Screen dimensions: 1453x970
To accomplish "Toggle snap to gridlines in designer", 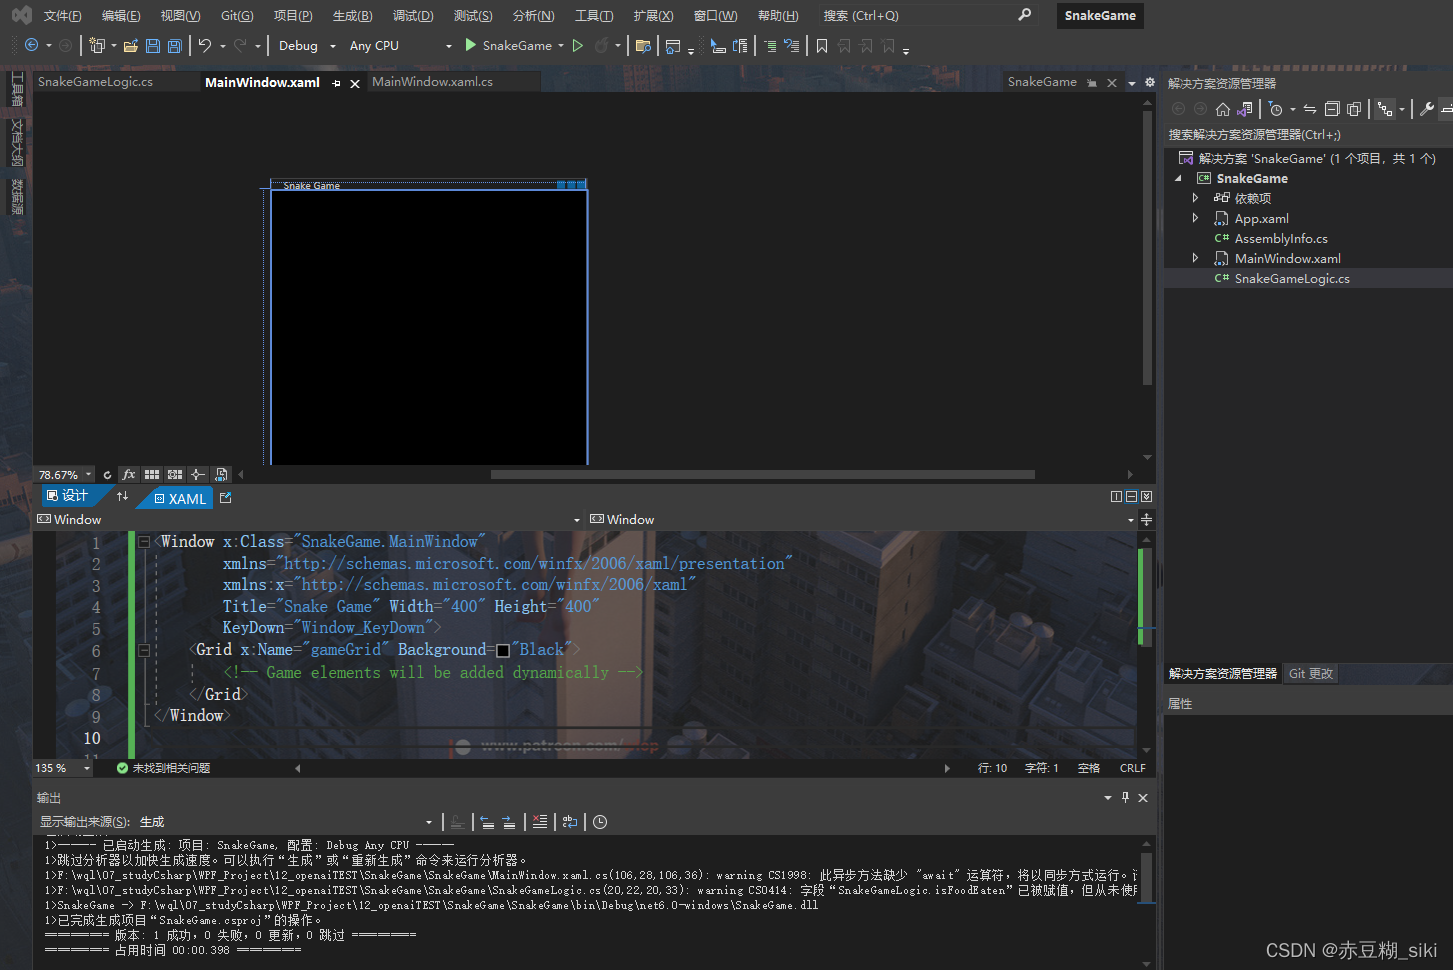I will tap(175, 475).
